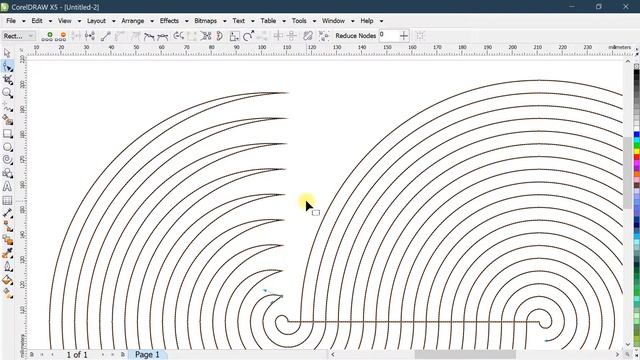Select the Rectangle tool
Screen dimensions: 640x360
click(7, 133)
